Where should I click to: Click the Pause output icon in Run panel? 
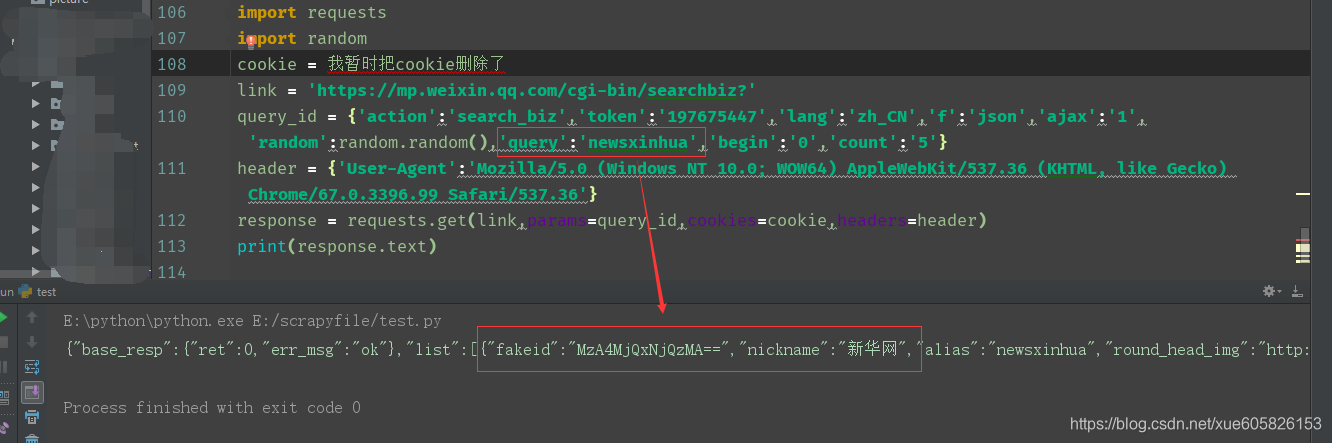pyautogui.click(x=3, y=368)
